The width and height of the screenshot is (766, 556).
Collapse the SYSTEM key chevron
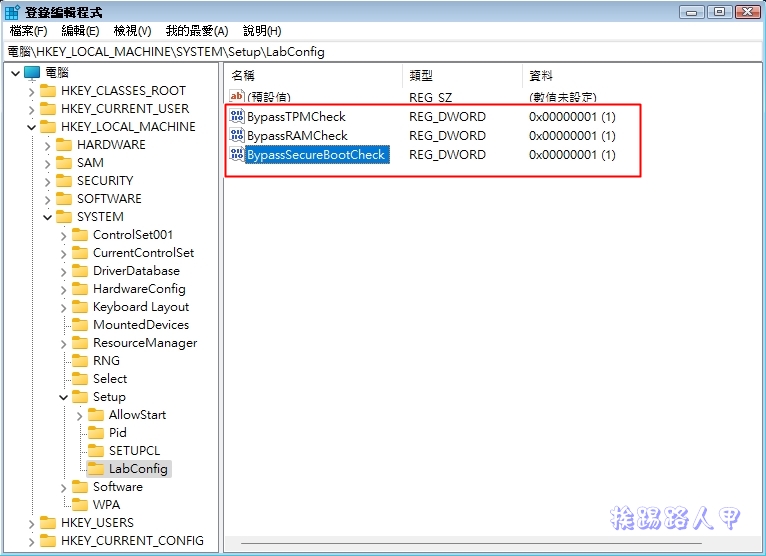(47, 217)
